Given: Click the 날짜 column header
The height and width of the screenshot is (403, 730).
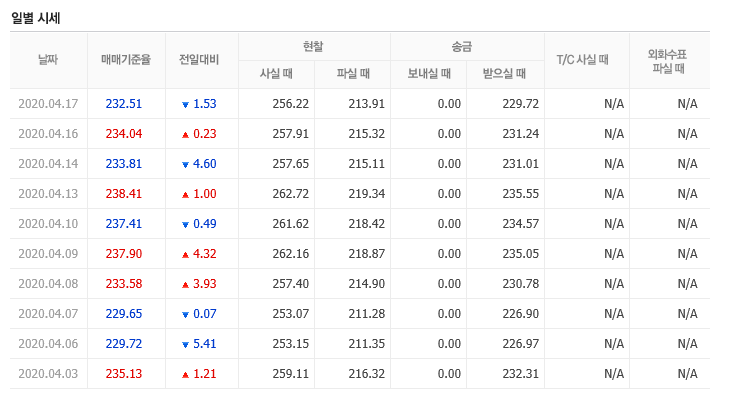Looking at the screenshot, I should [x=48, y=60].
